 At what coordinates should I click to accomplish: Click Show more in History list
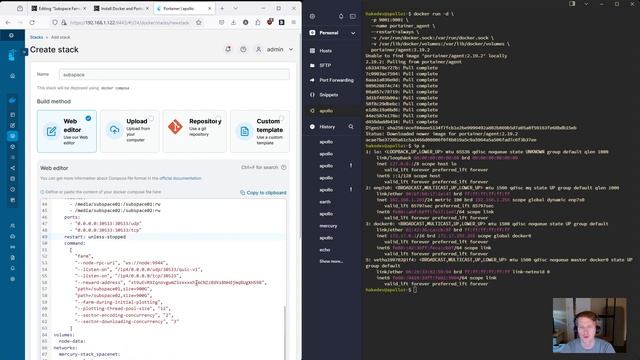[x=331, y=261]
